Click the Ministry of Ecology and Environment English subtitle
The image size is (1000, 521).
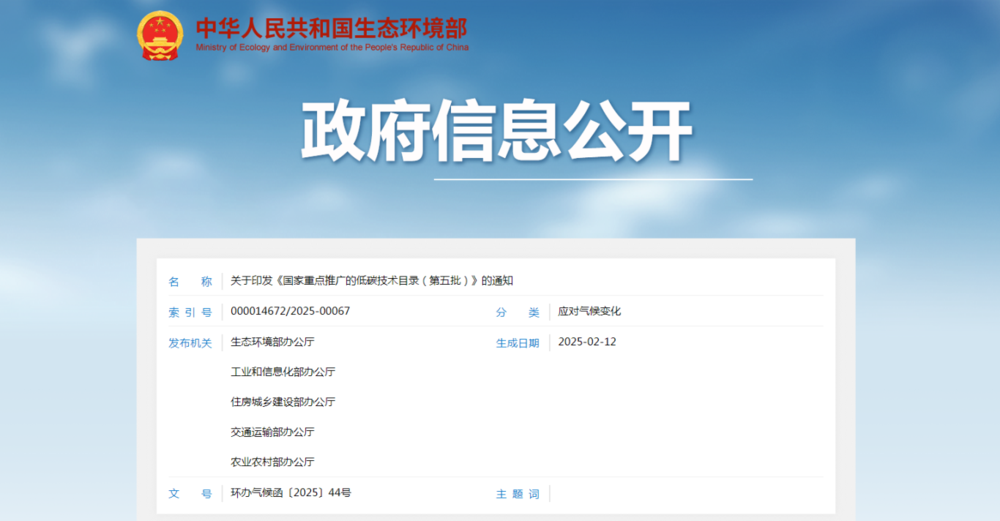(x=332, y=47)
